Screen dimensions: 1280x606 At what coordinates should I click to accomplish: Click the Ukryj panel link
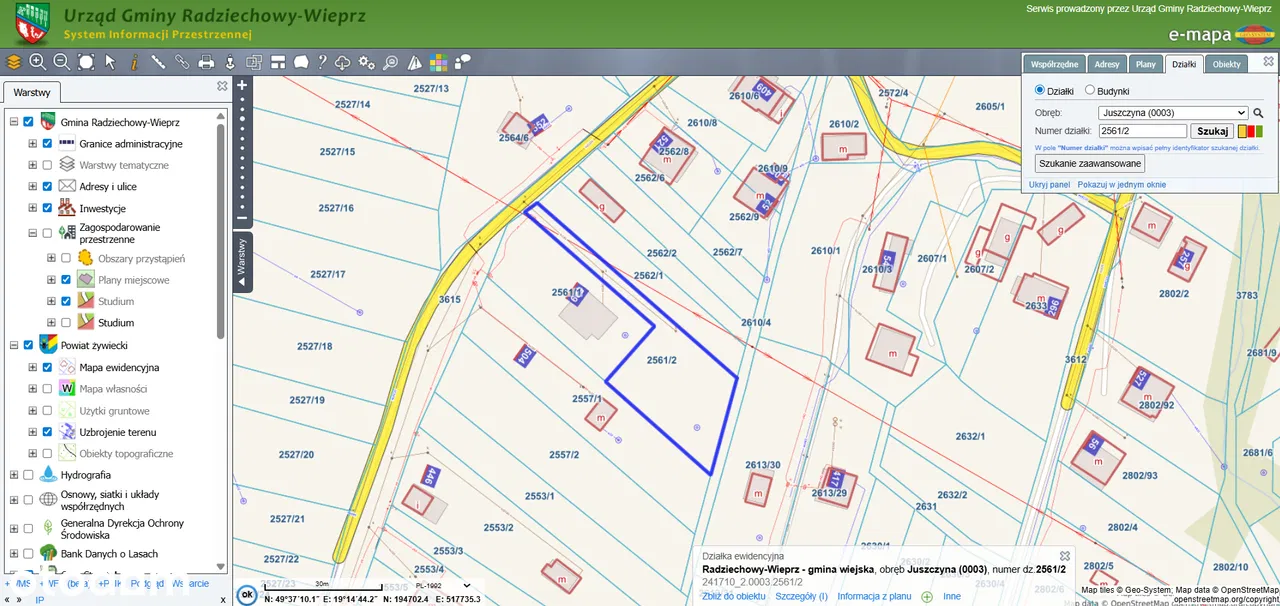pyautogui.click(x=1050, y=185)
